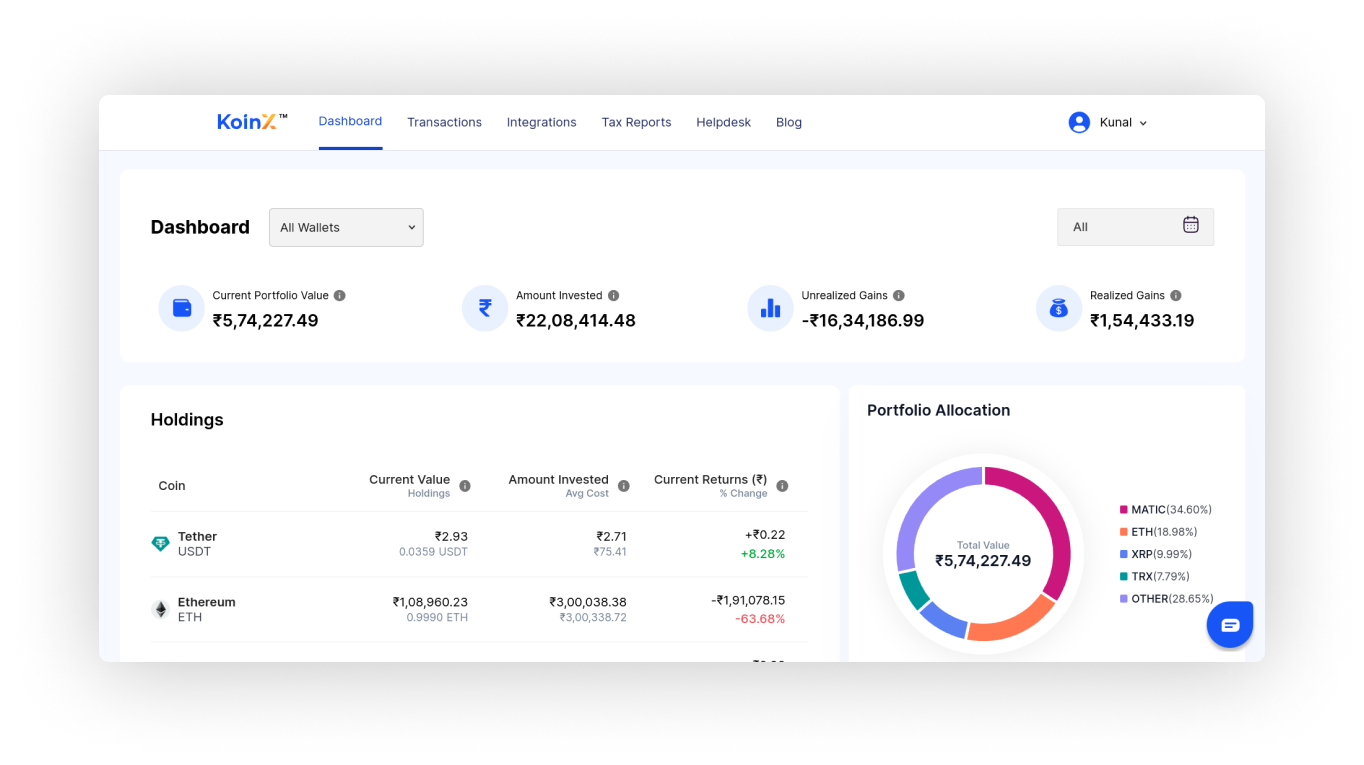Open the Helpdesk link
The width and height of the screenshot is (1364, 765).
tap(723, 123)
